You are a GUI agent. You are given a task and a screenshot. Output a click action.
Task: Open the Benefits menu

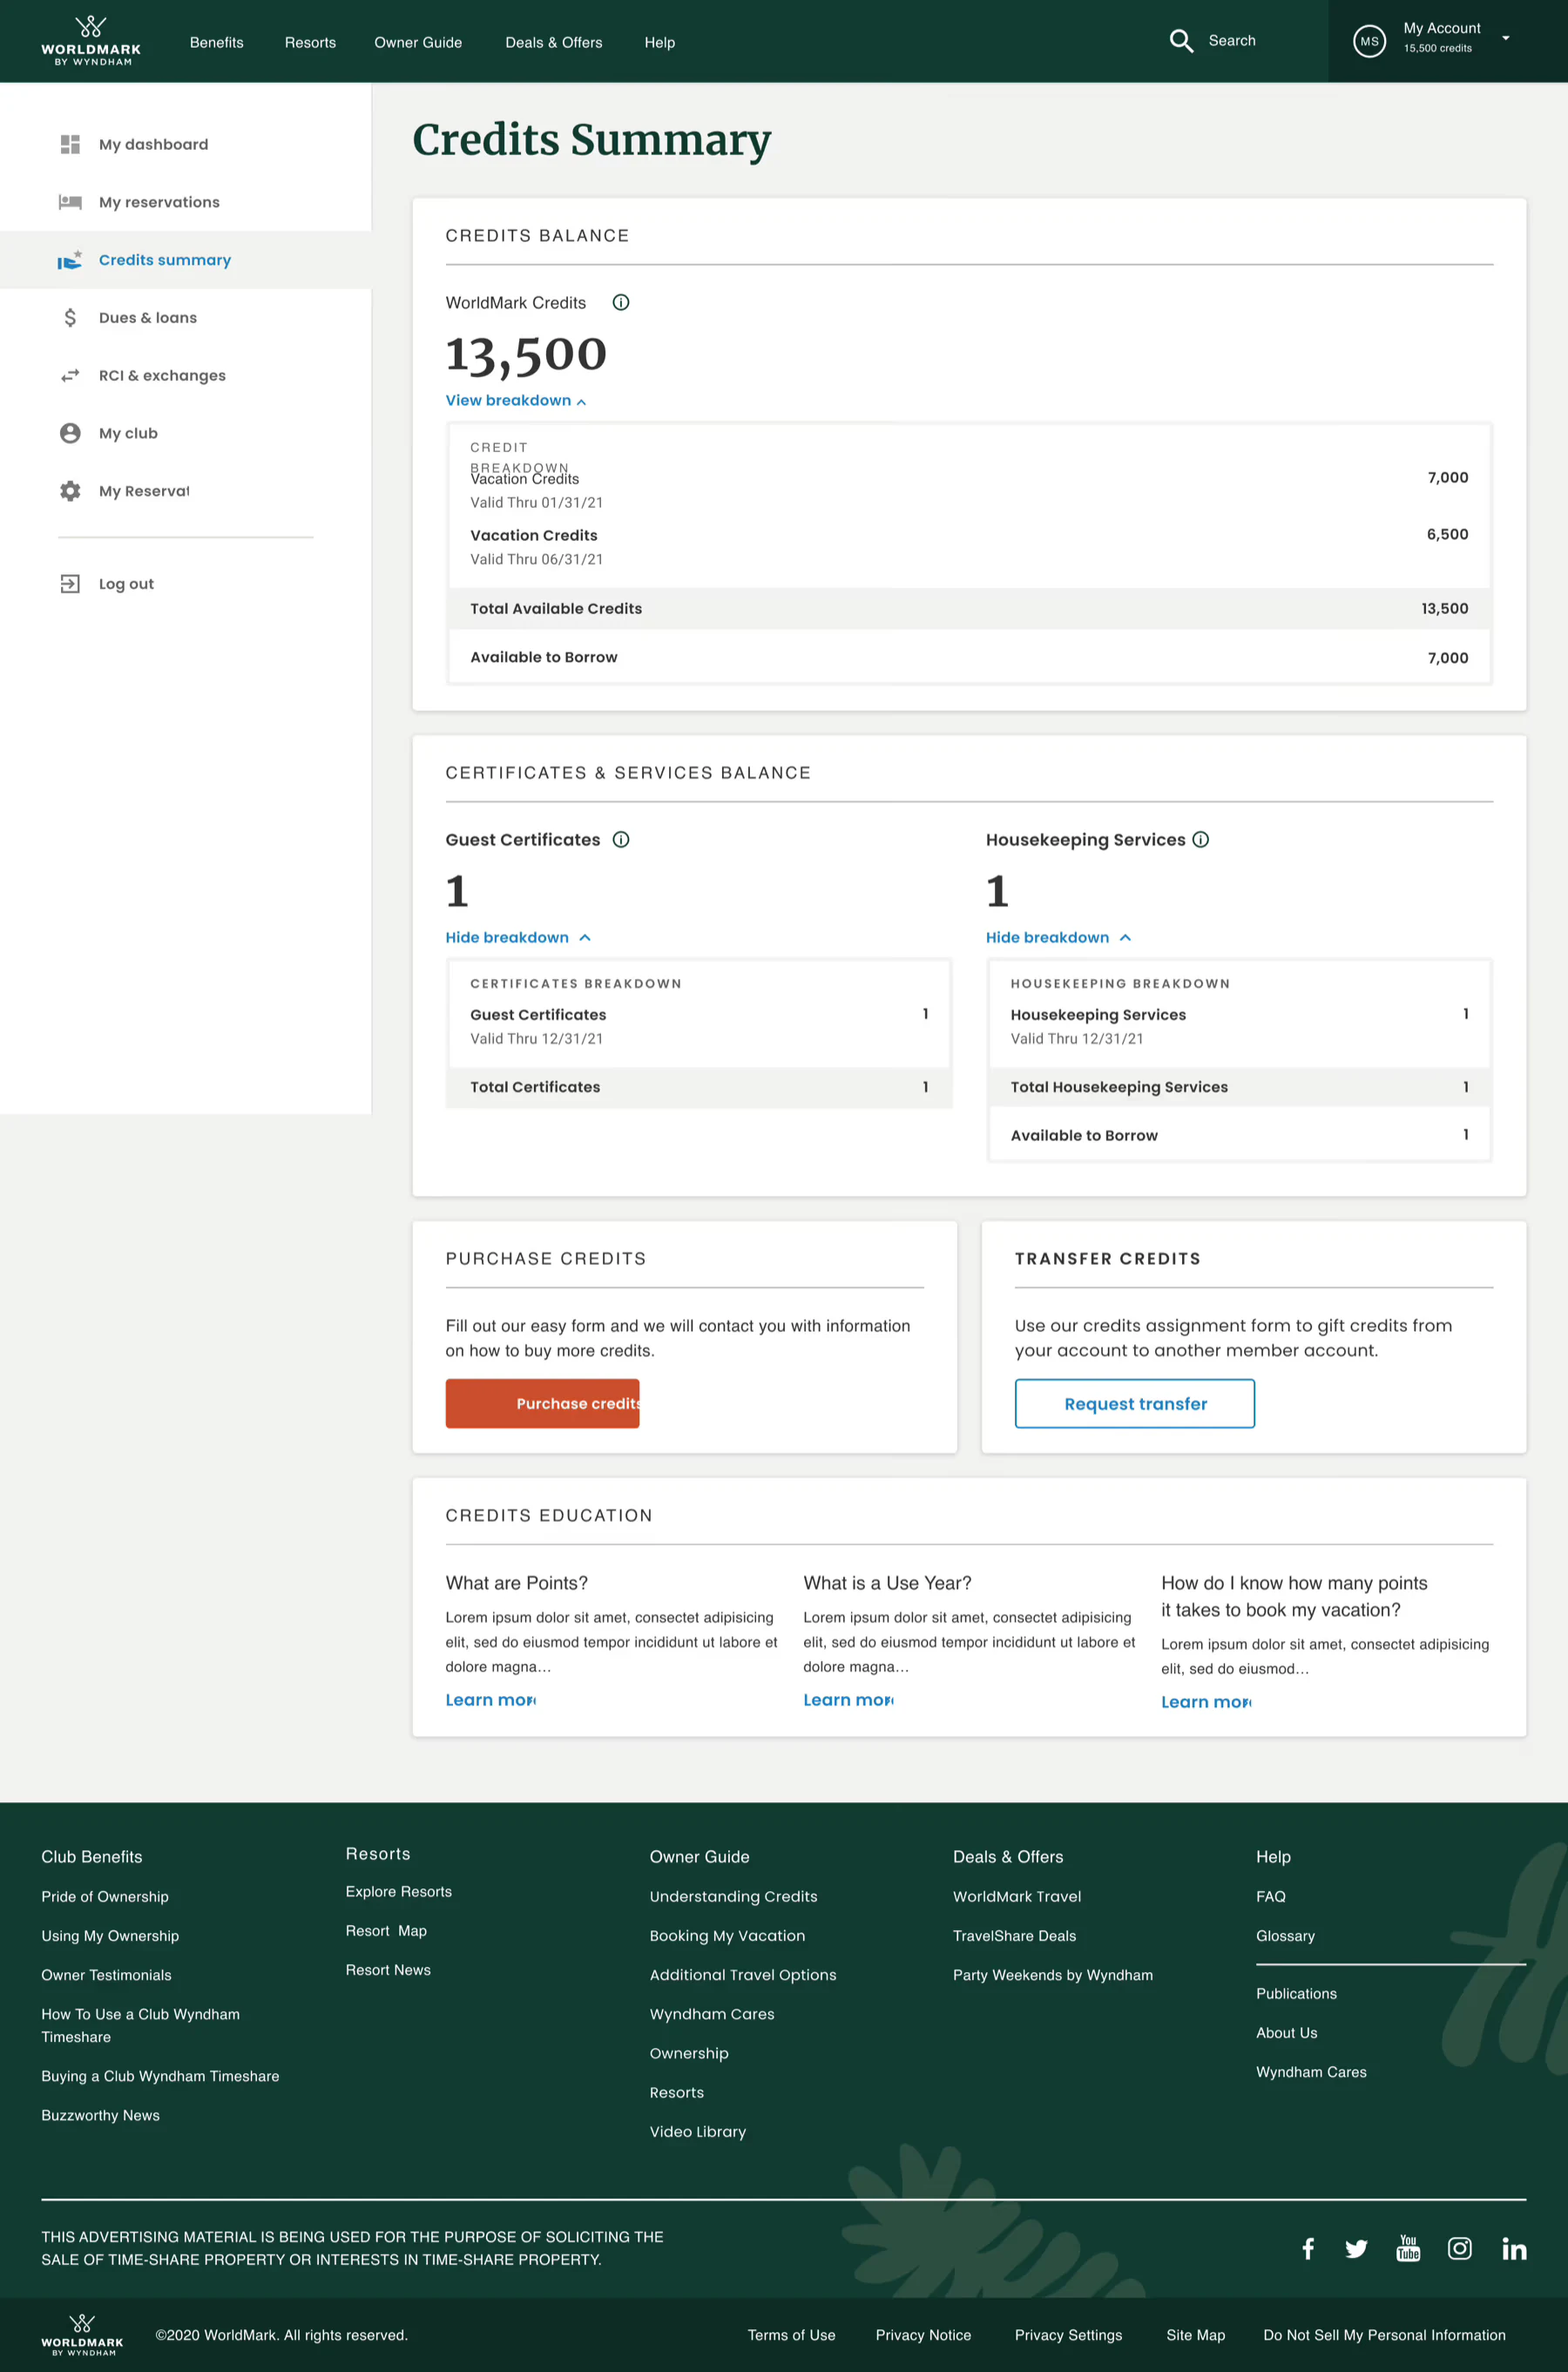tap(217, 42)
